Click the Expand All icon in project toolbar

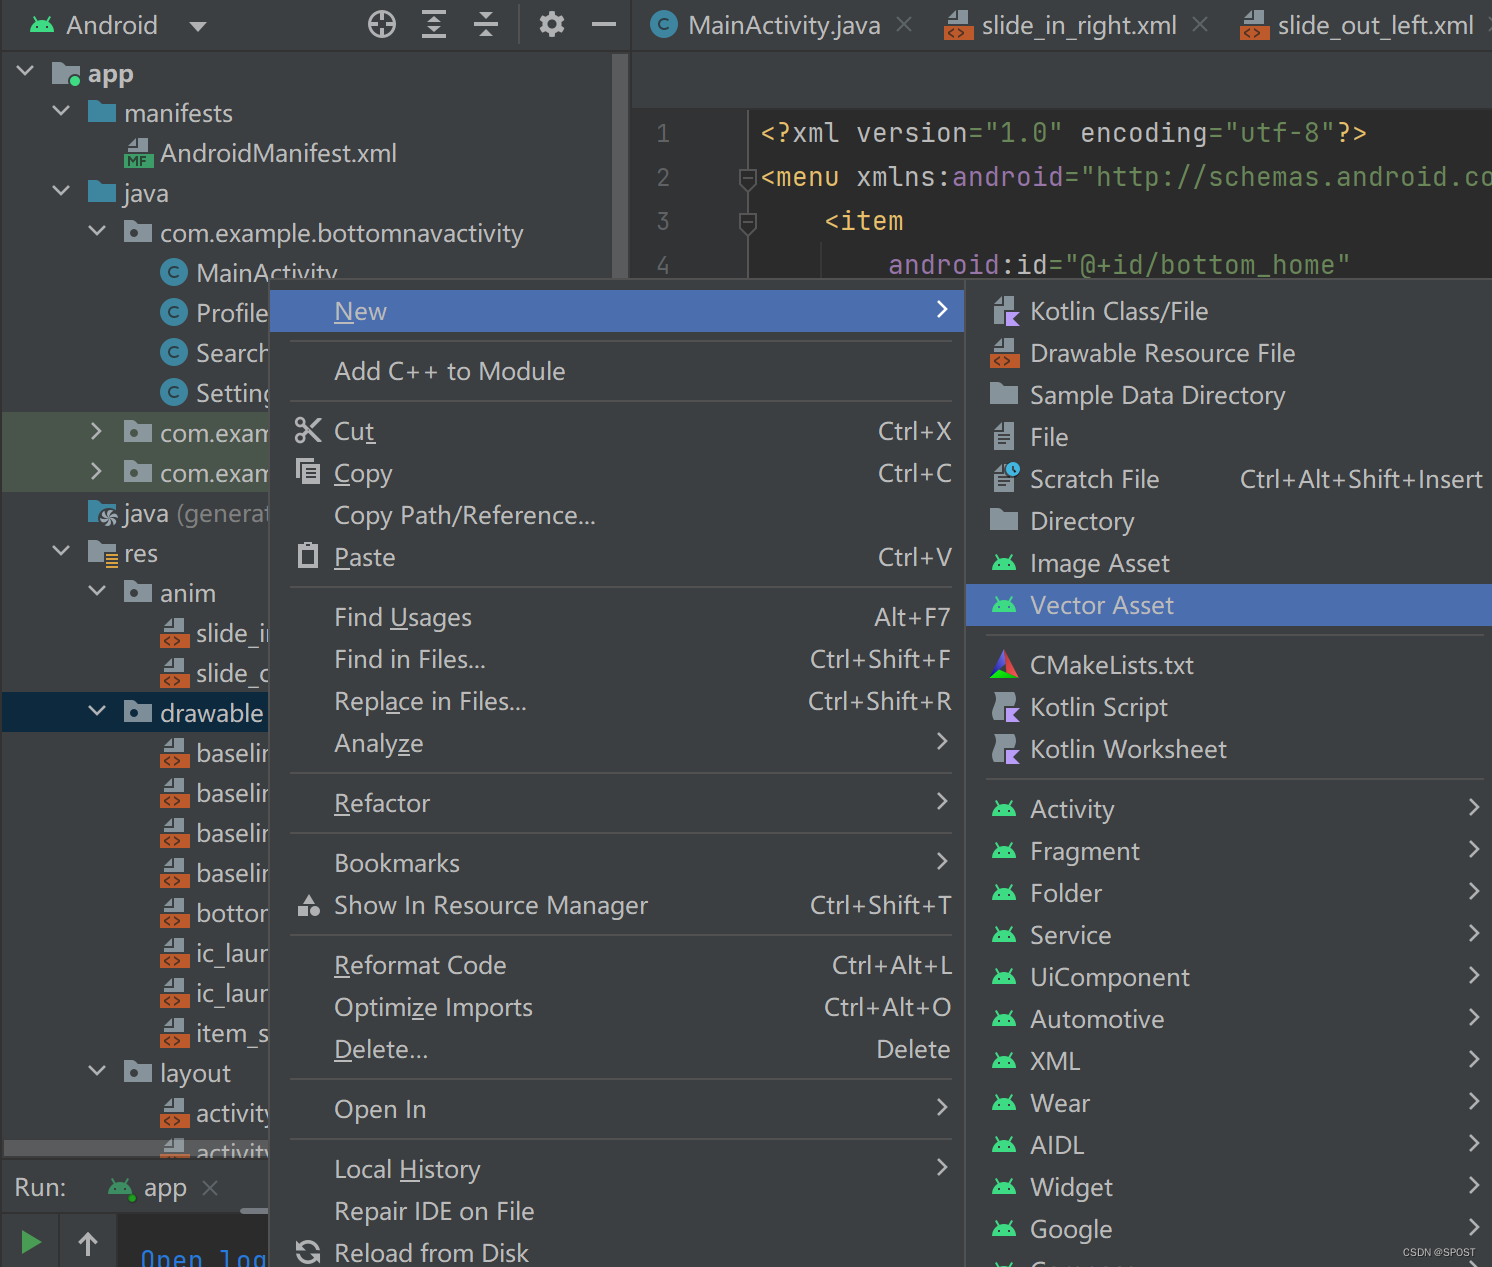pyautogui.click(x=434, y=24)
